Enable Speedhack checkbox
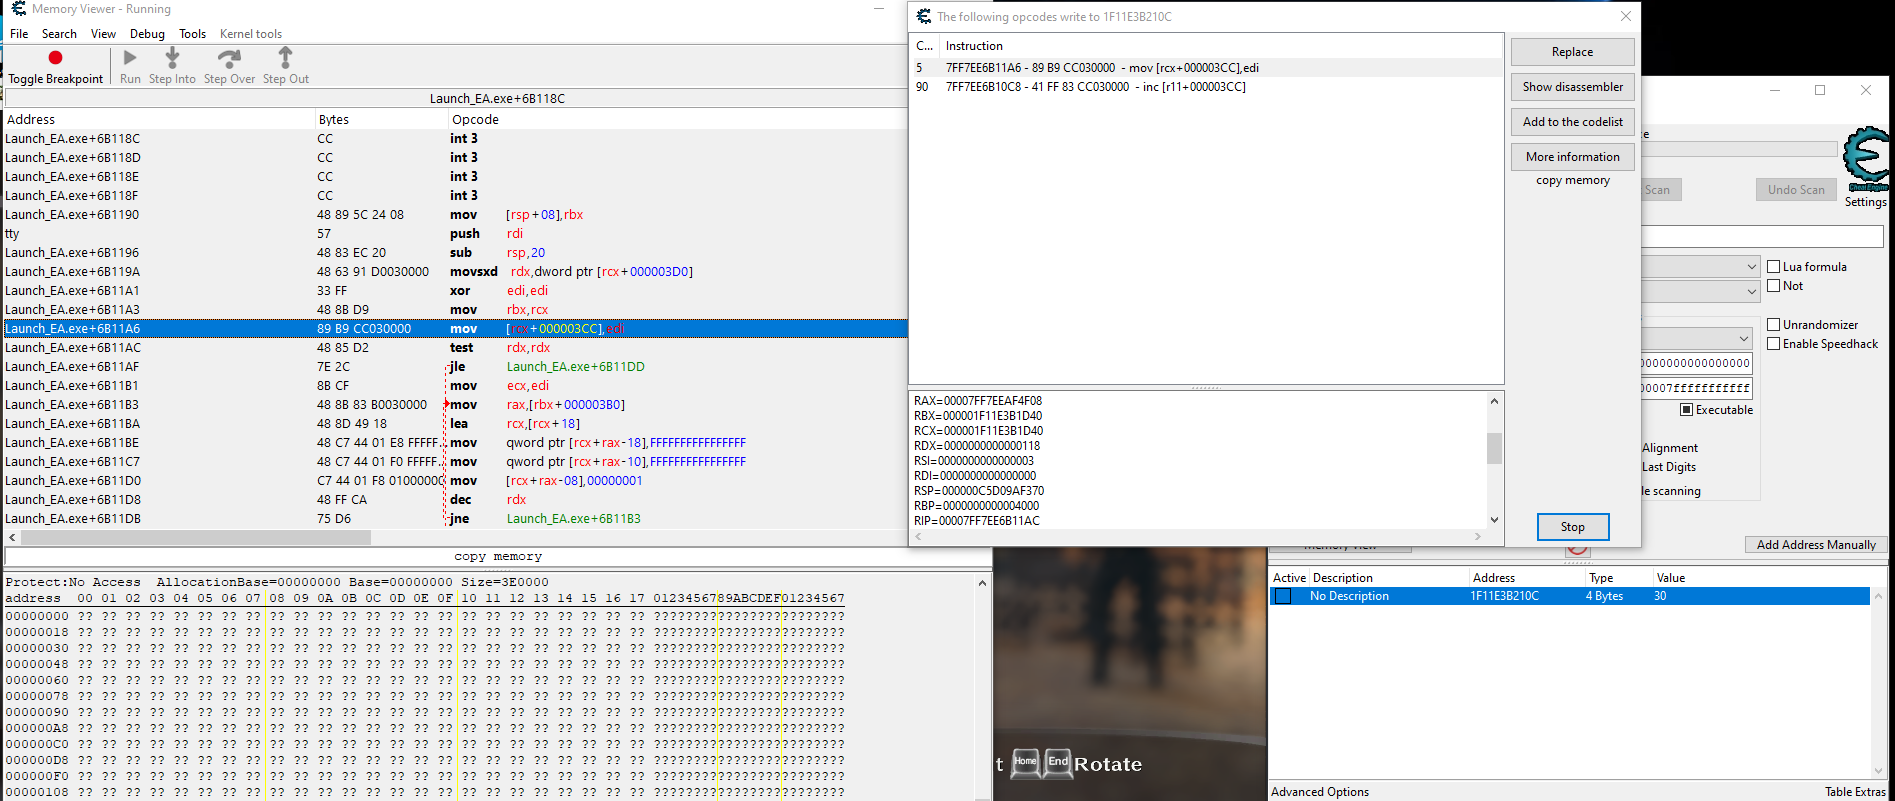 [x=1774, y=344]
